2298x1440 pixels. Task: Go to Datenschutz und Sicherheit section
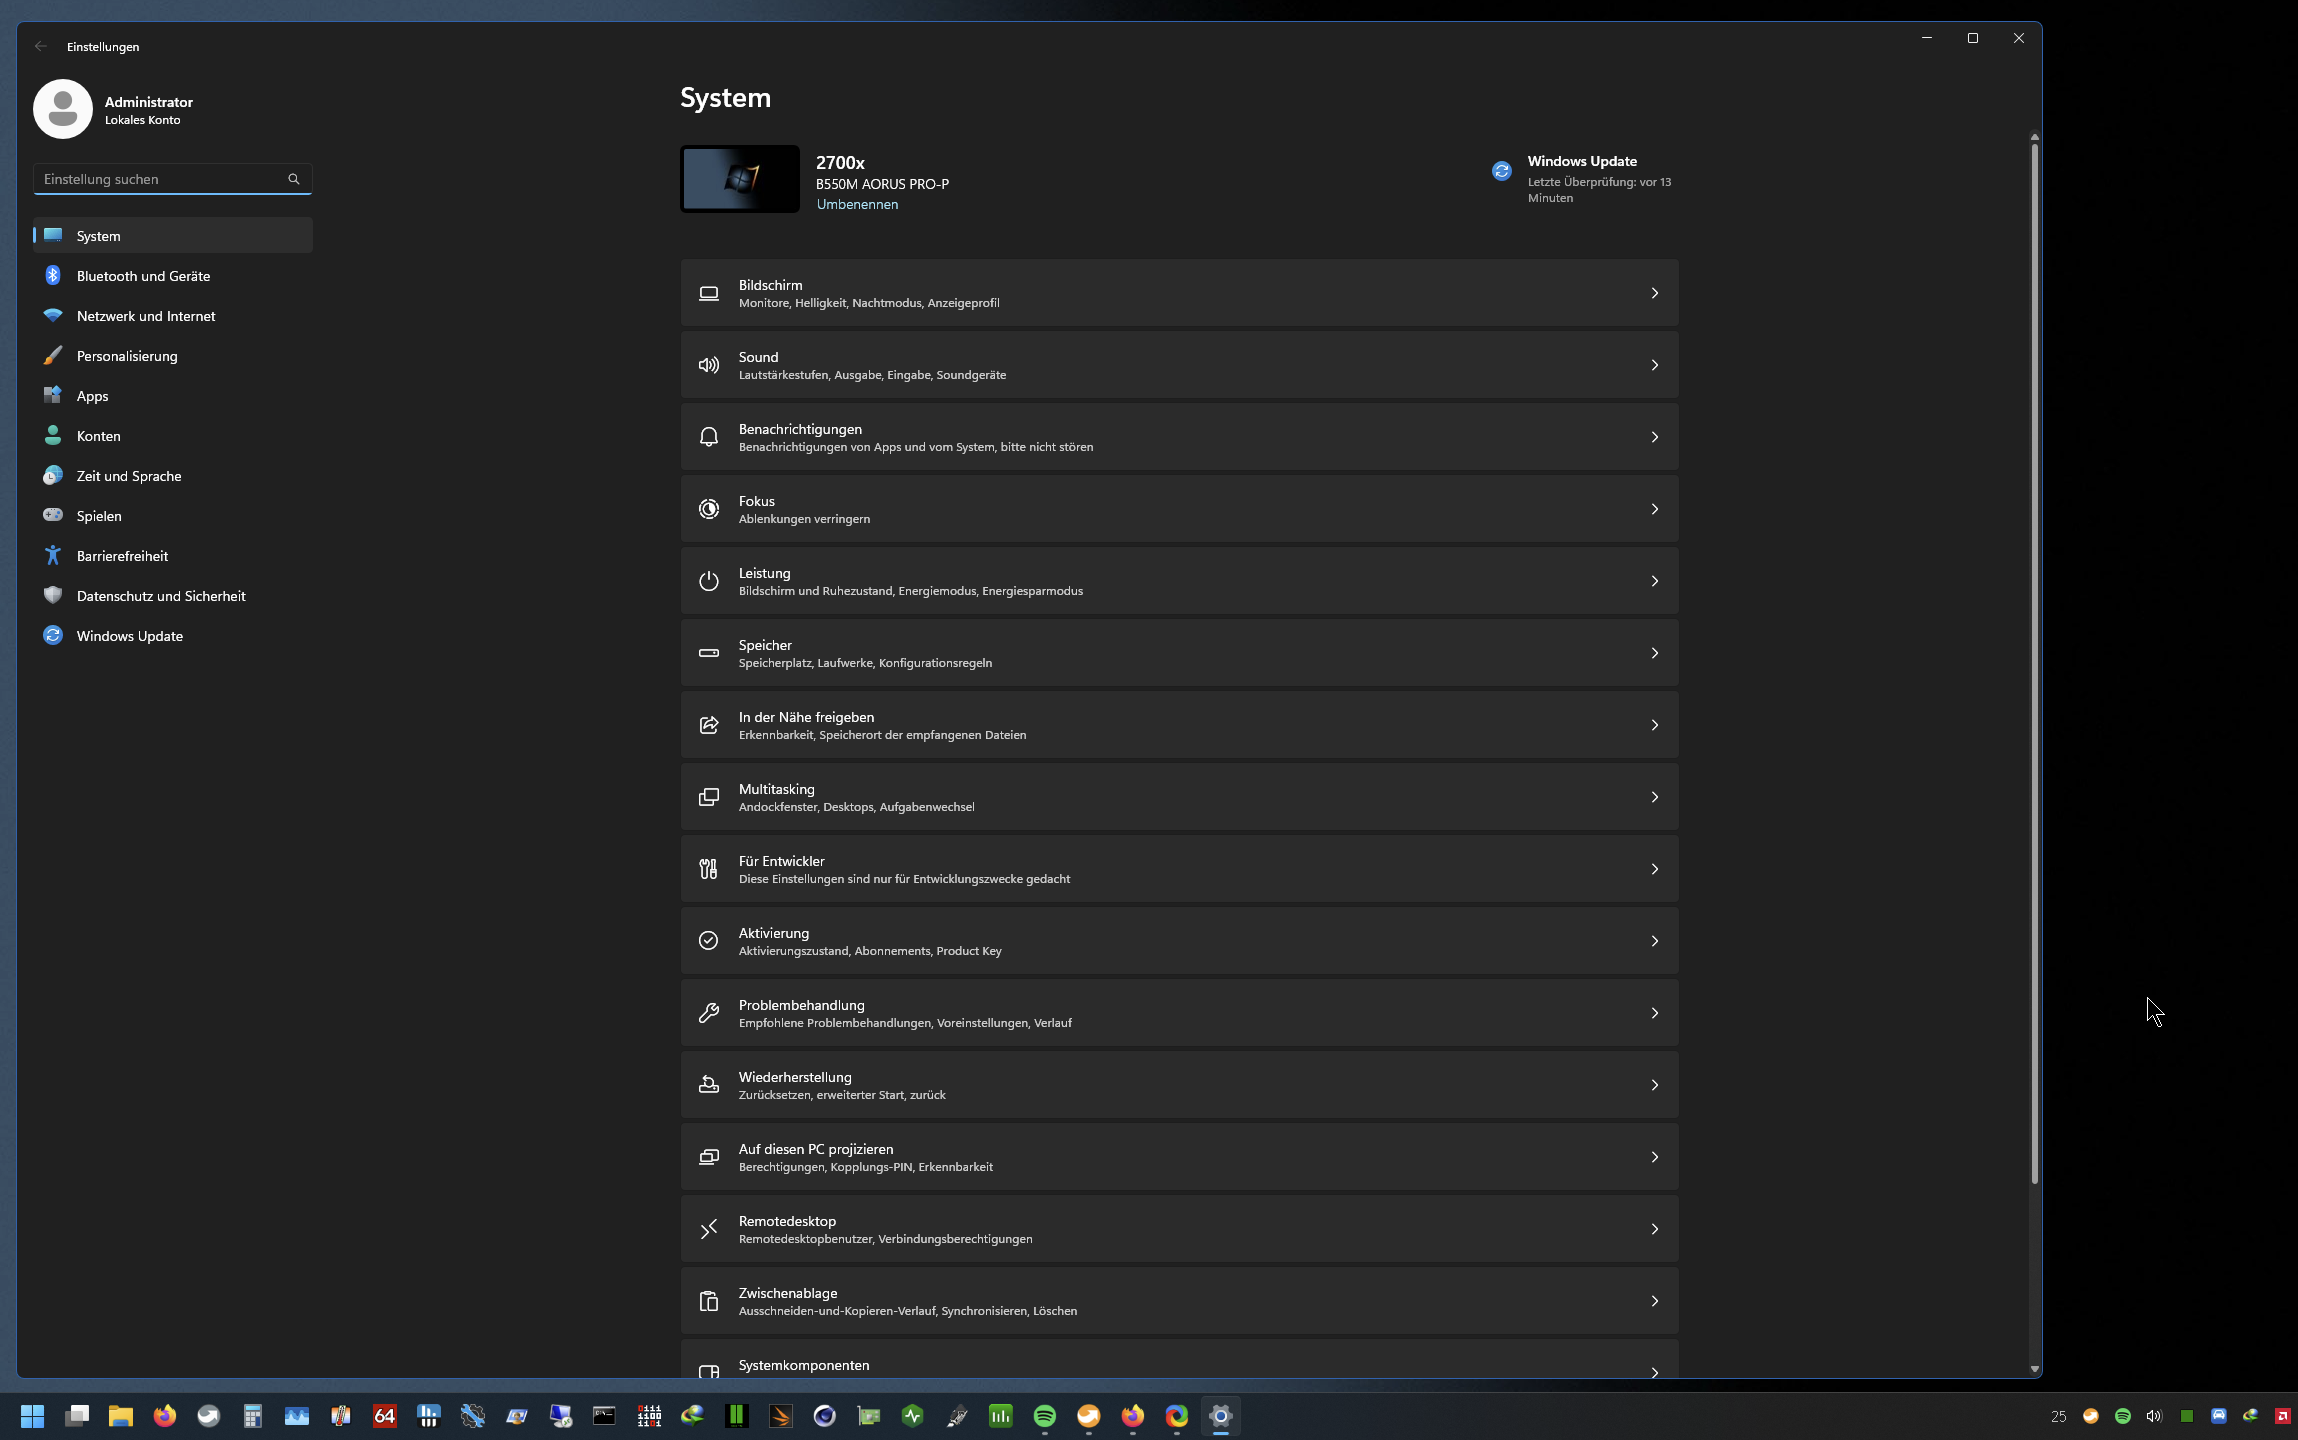(x=161, y=596)
